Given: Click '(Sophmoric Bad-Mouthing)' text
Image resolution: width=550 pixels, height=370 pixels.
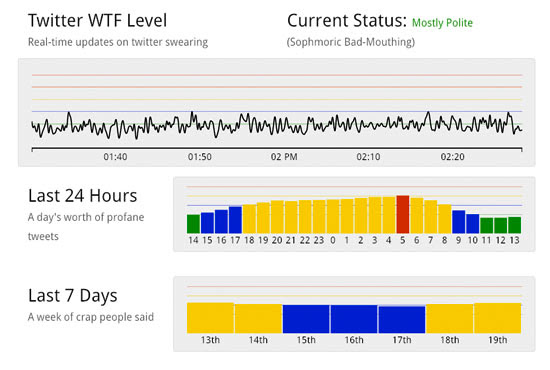Looking at the screenshot, I should tap(351, 42).
